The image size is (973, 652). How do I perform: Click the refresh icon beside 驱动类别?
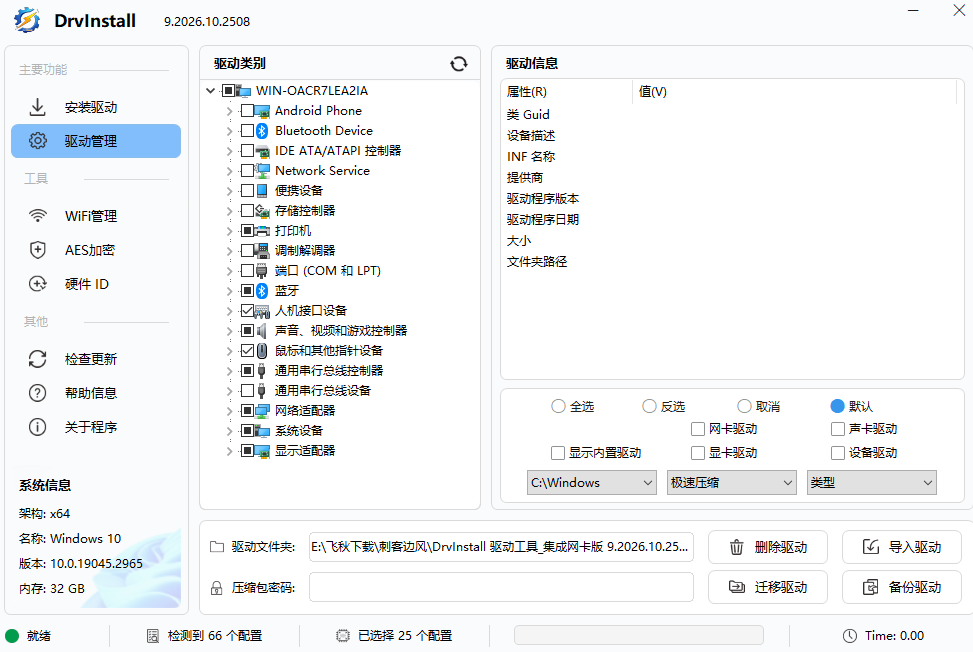(x=459, y=64)
